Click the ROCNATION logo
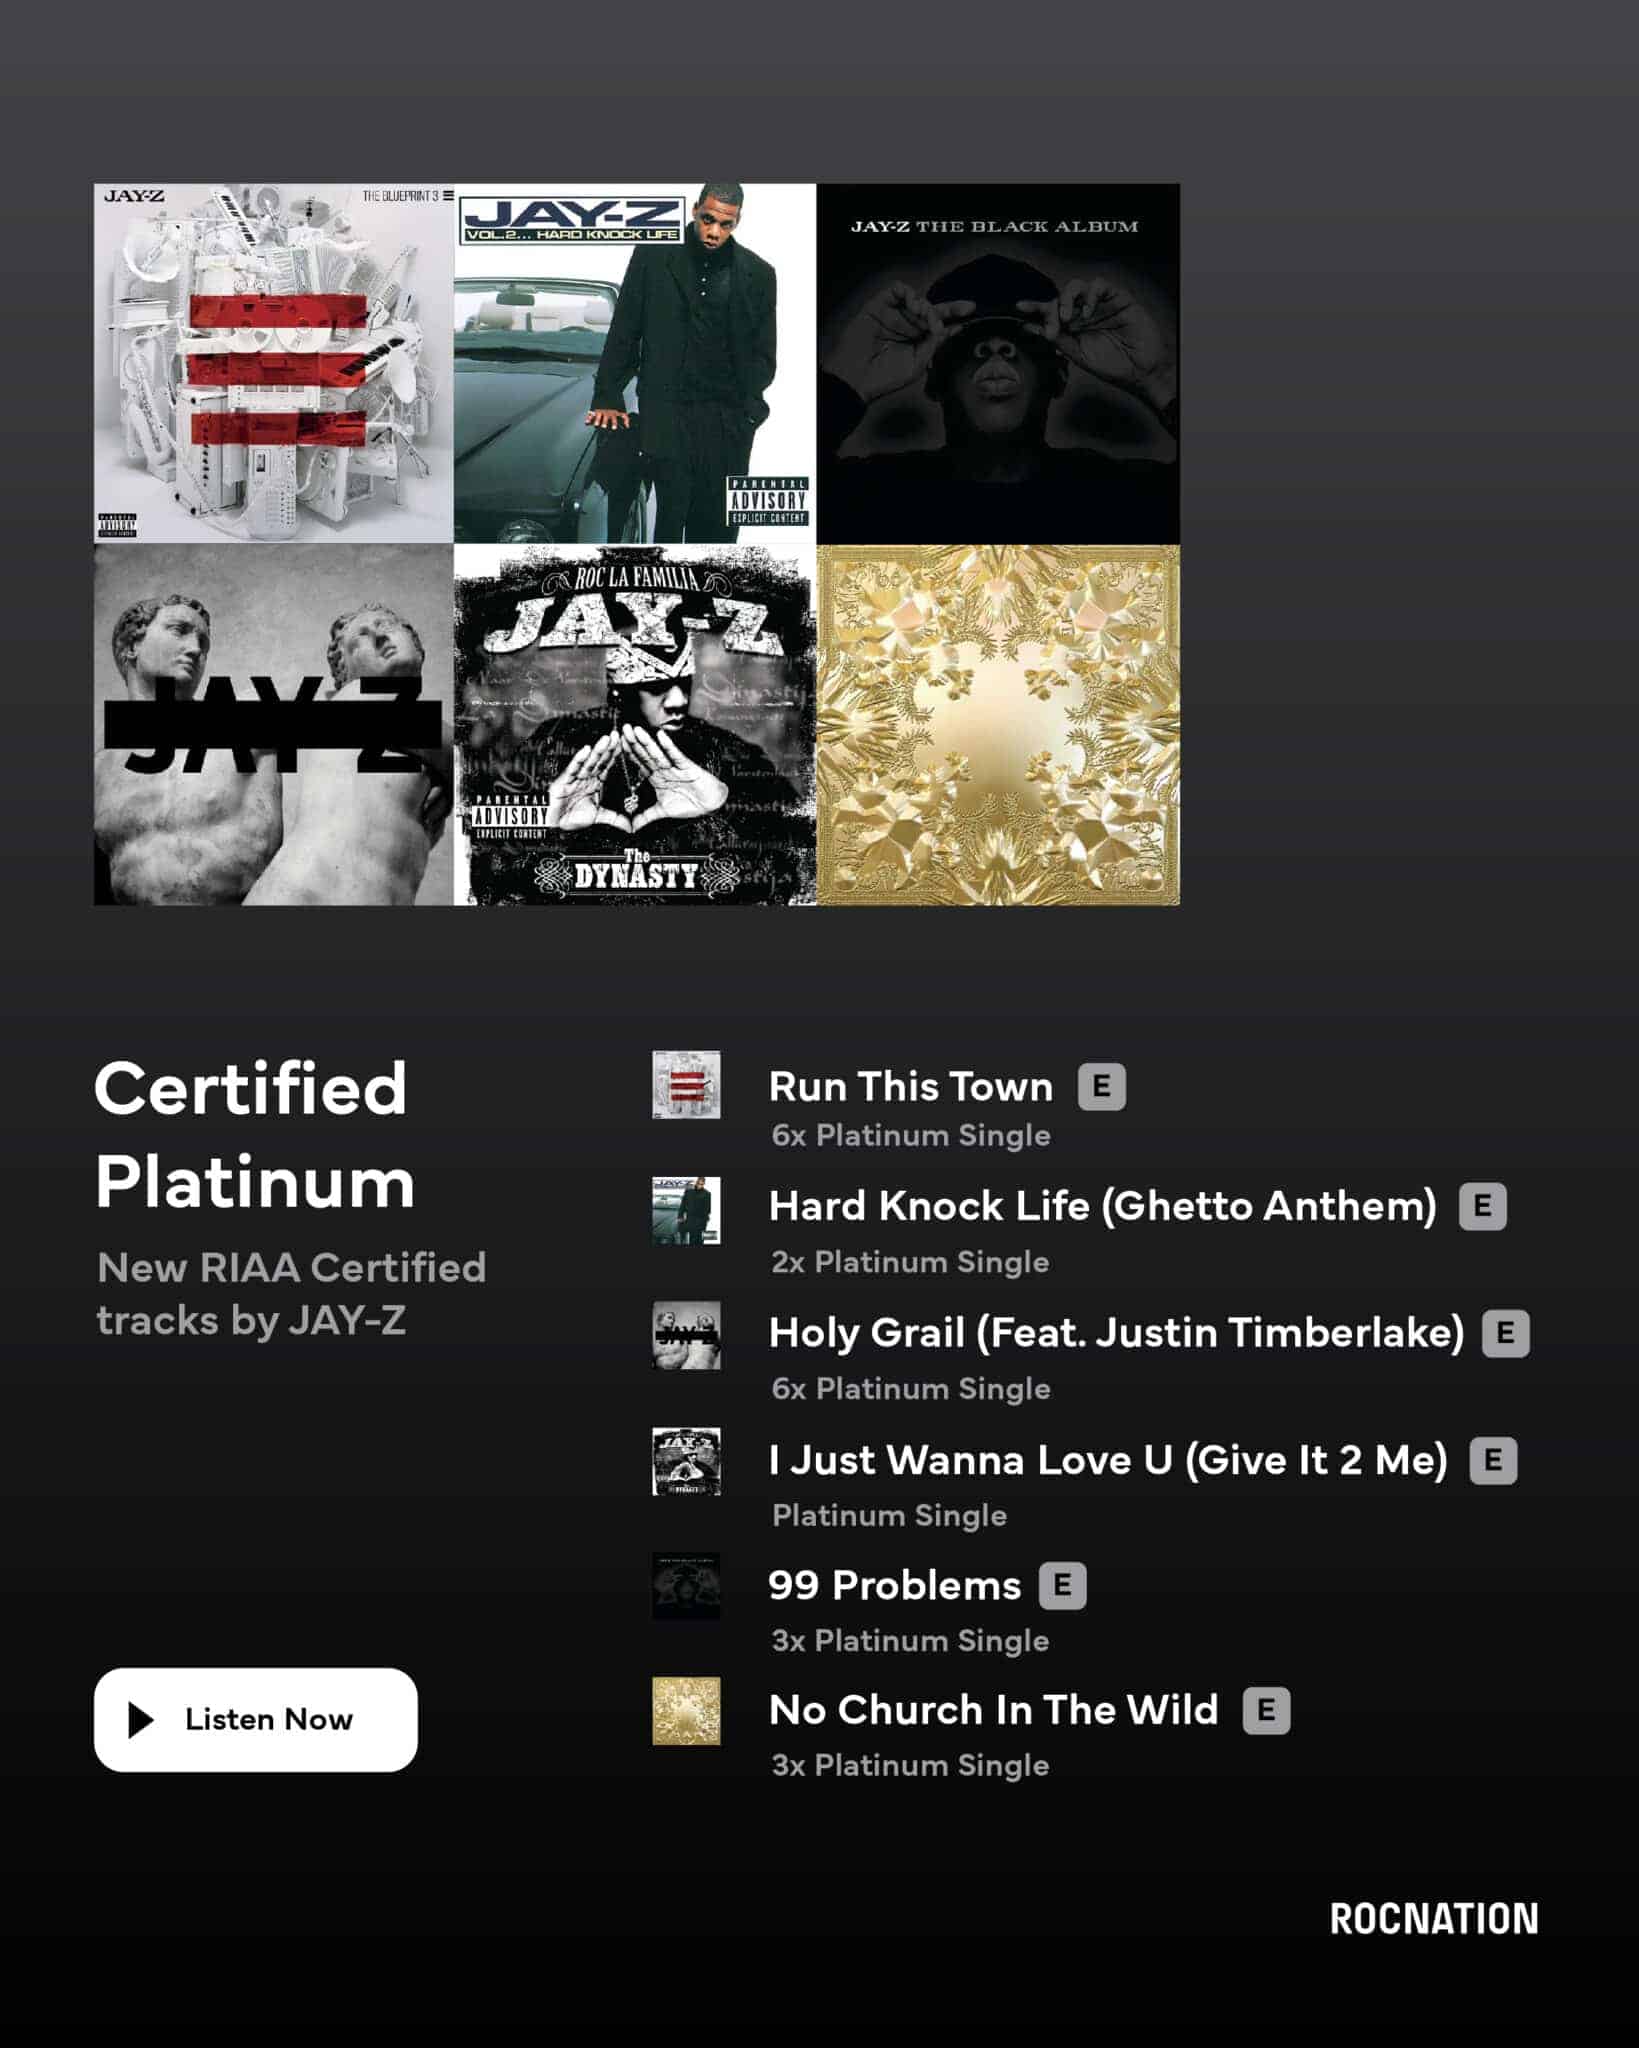The height and width of the screenshot is (2048, 1639). pyautogui.click(x=1434, y=1919)
